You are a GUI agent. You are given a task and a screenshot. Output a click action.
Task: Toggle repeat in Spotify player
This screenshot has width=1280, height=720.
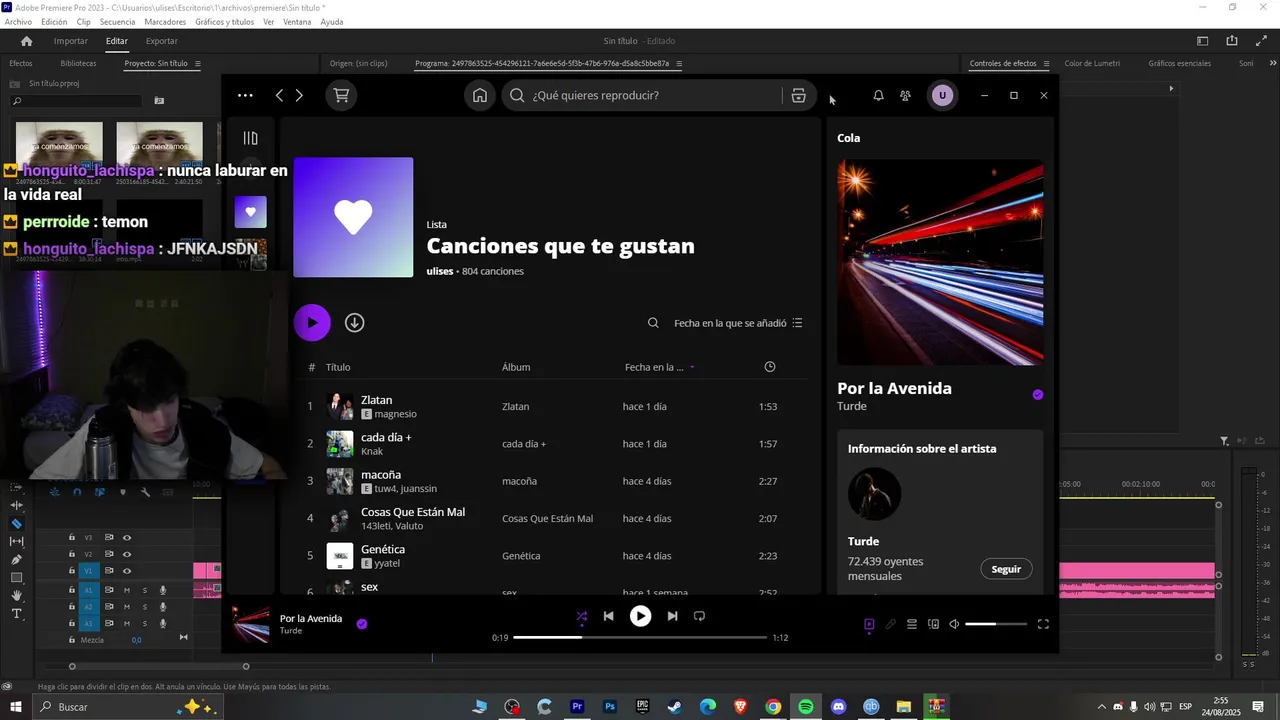point(699,616)
